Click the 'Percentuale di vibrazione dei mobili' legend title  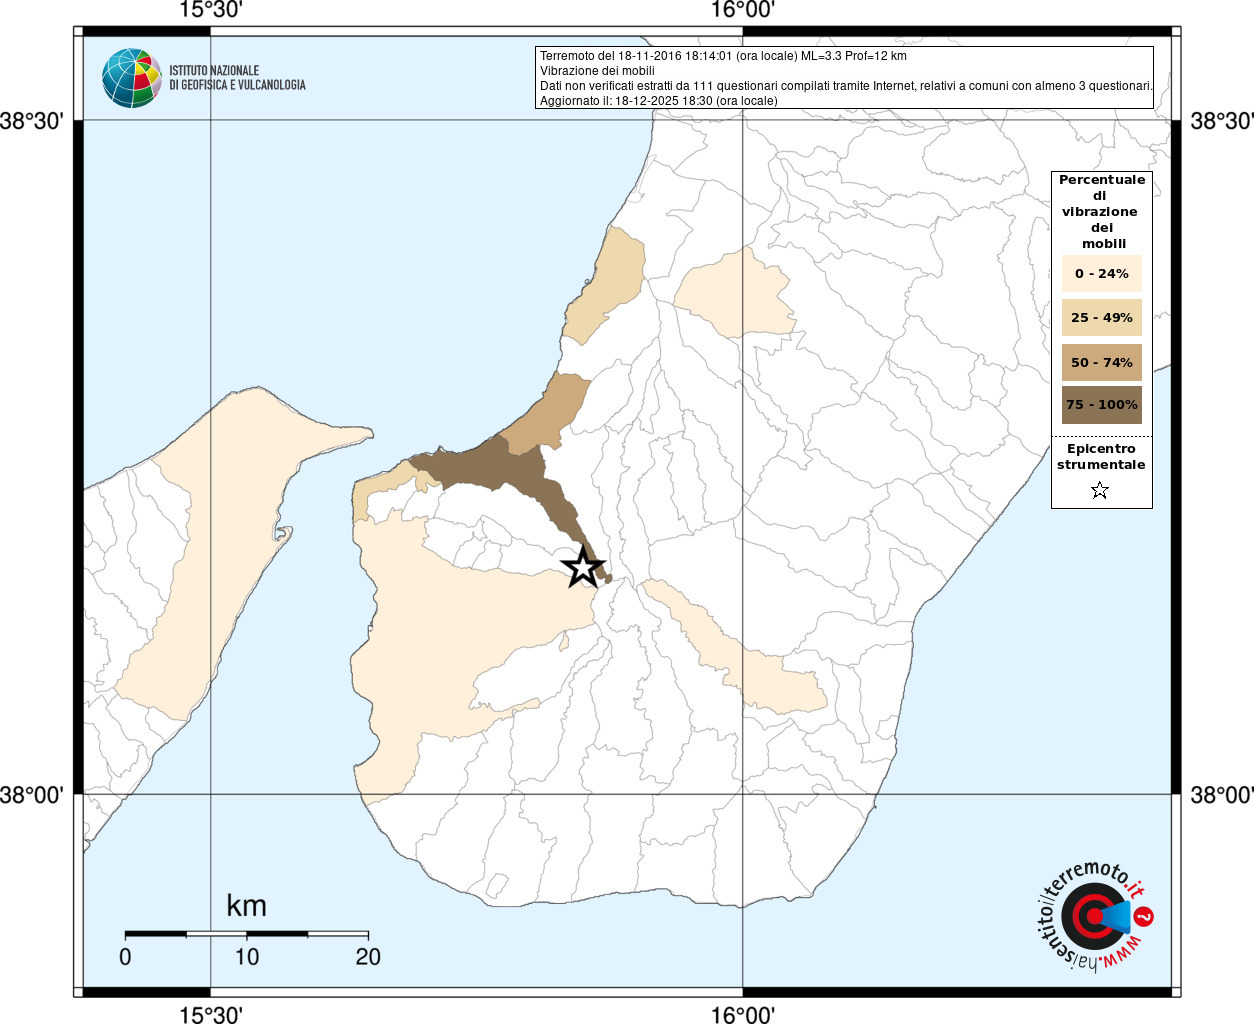point(1102,211)
